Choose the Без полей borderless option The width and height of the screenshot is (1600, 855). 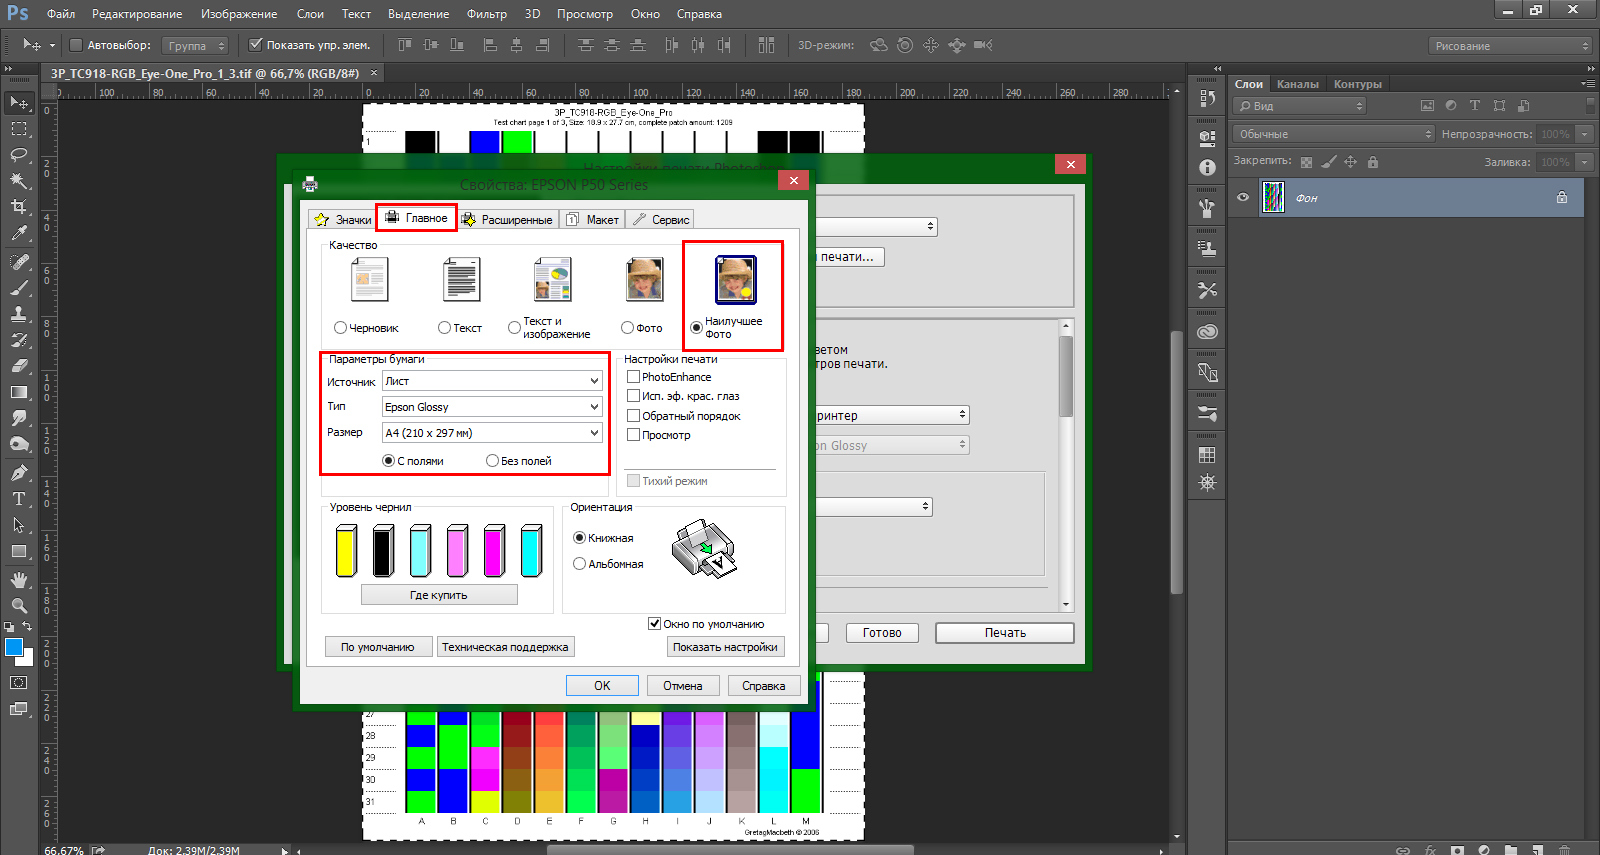[x=492, y=461]
